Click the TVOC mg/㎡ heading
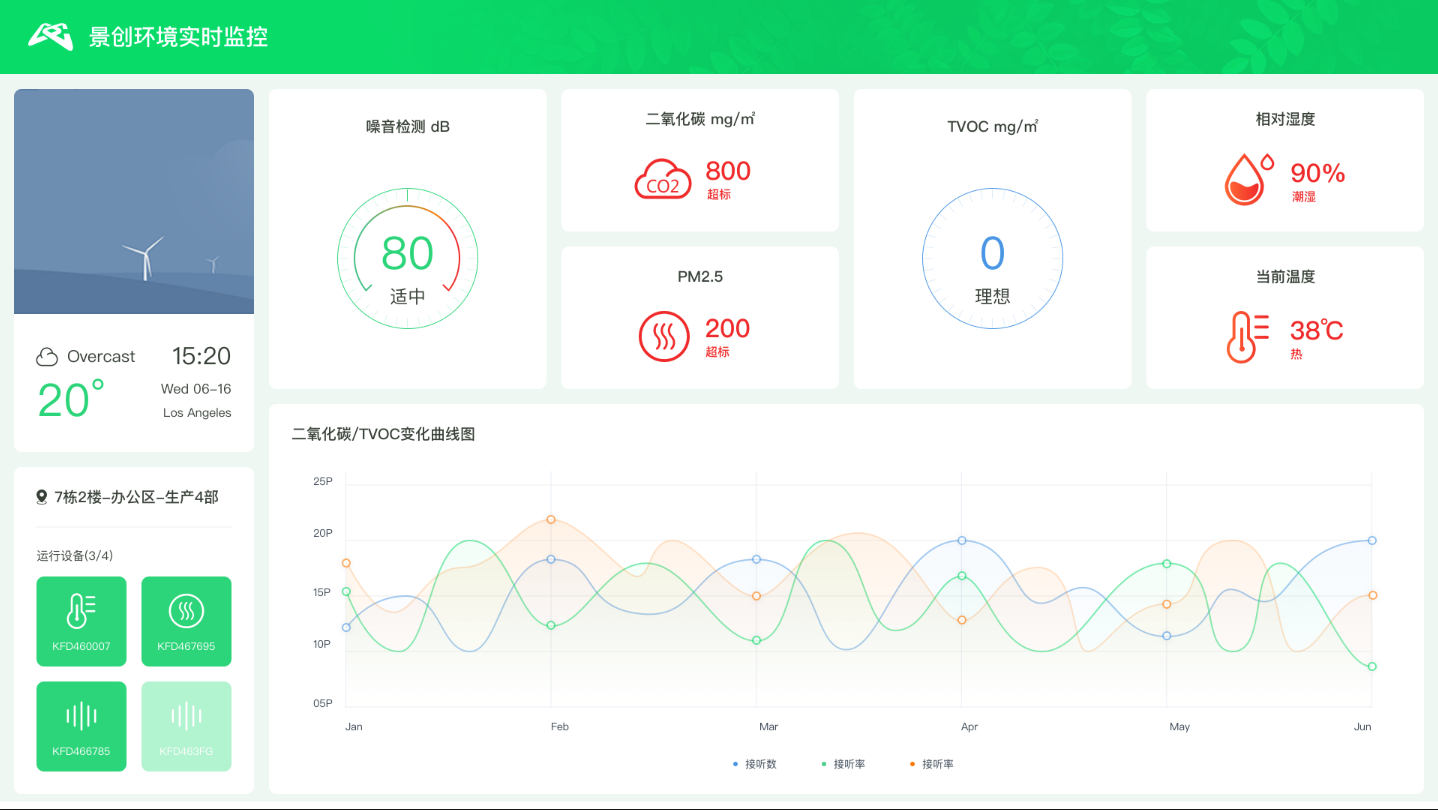This screenshot has height=810, width=1438. tap(992, 127)
